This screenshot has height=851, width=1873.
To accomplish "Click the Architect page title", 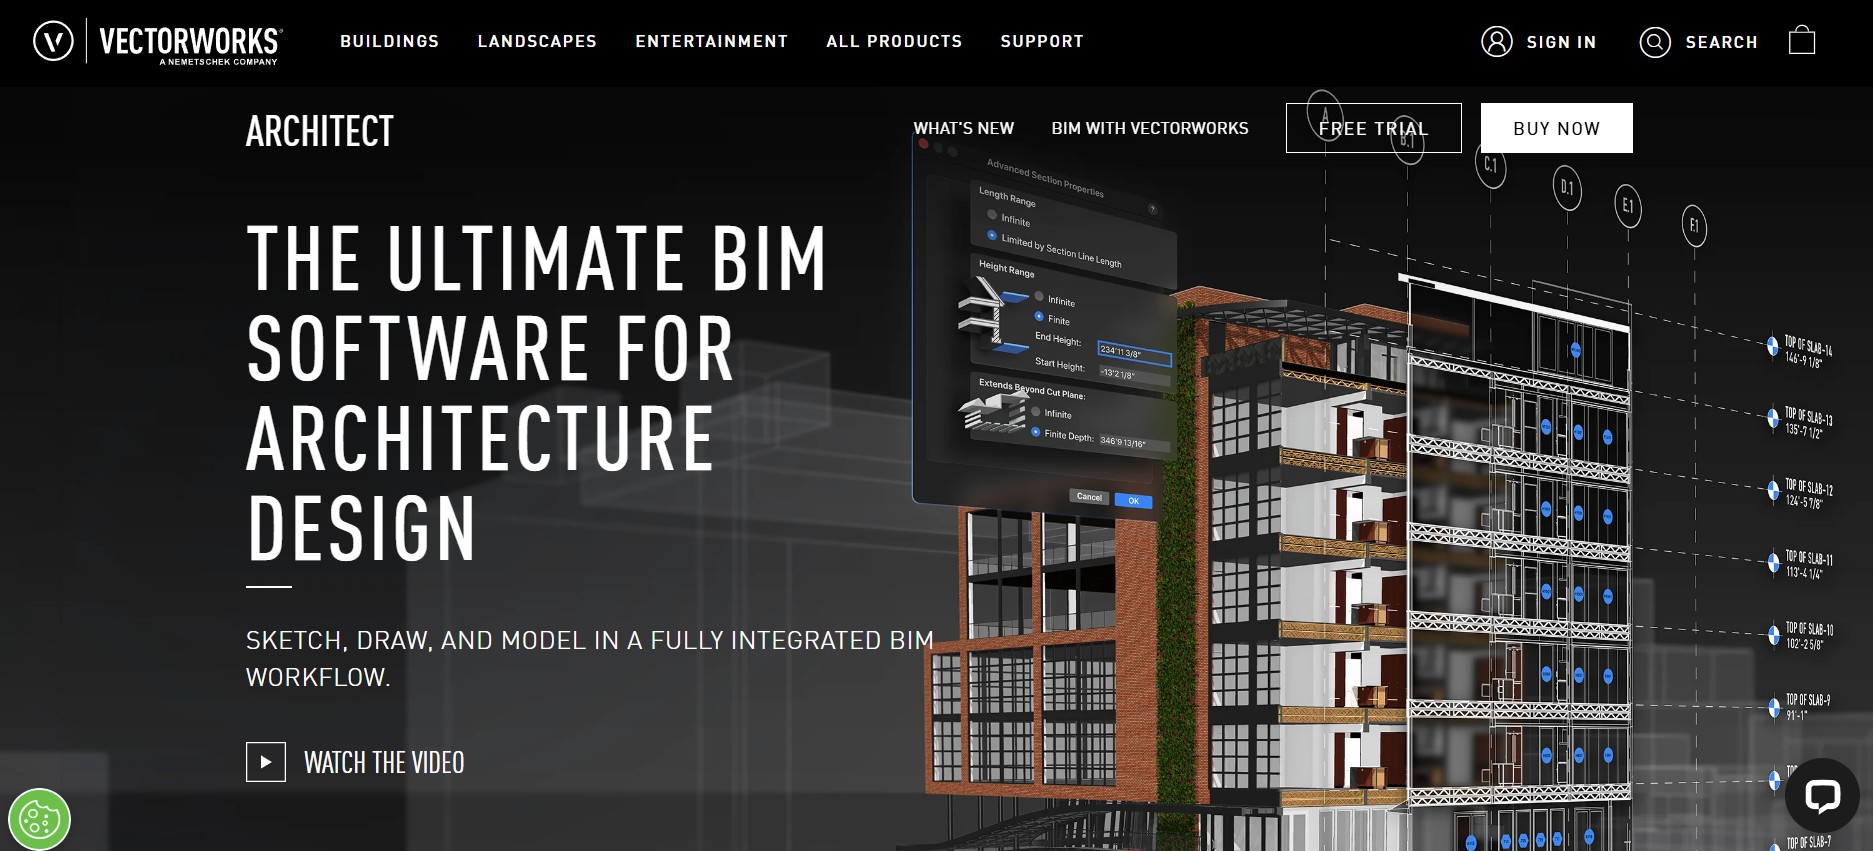I will click(x=320, y=131).
